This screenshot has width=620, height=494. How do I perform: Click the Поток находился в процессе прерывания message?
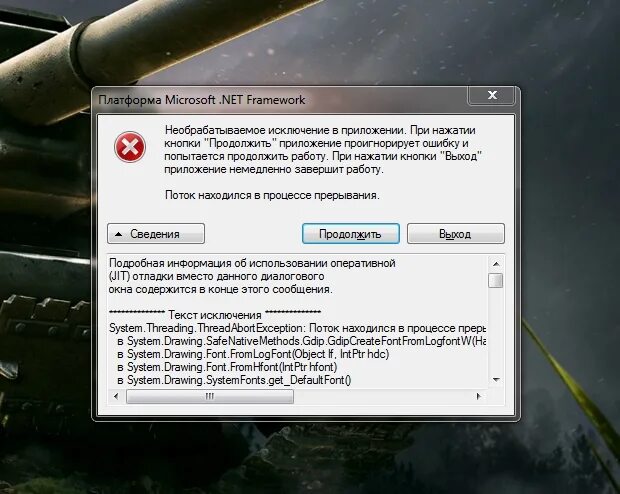pos(272,195)
